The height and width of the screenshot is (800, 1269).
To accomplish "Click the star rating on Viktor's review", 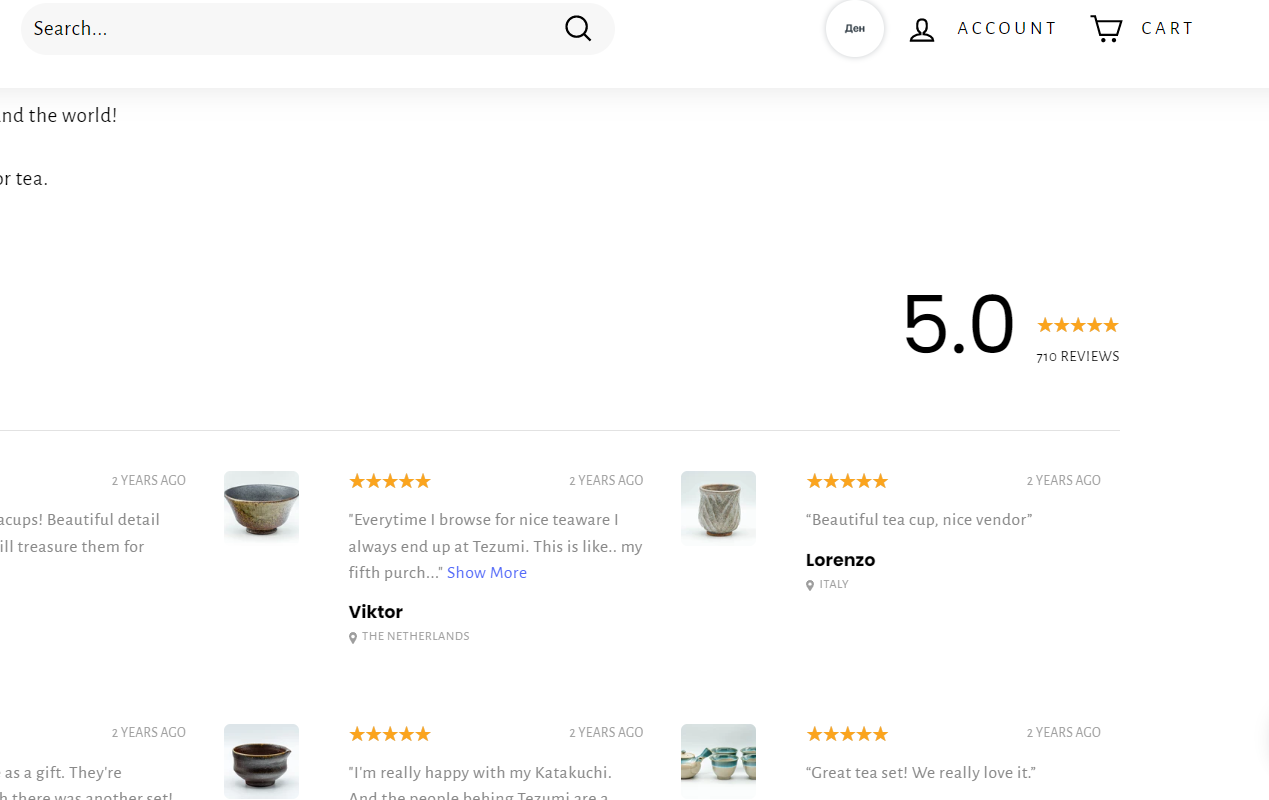I will point(390,481).
